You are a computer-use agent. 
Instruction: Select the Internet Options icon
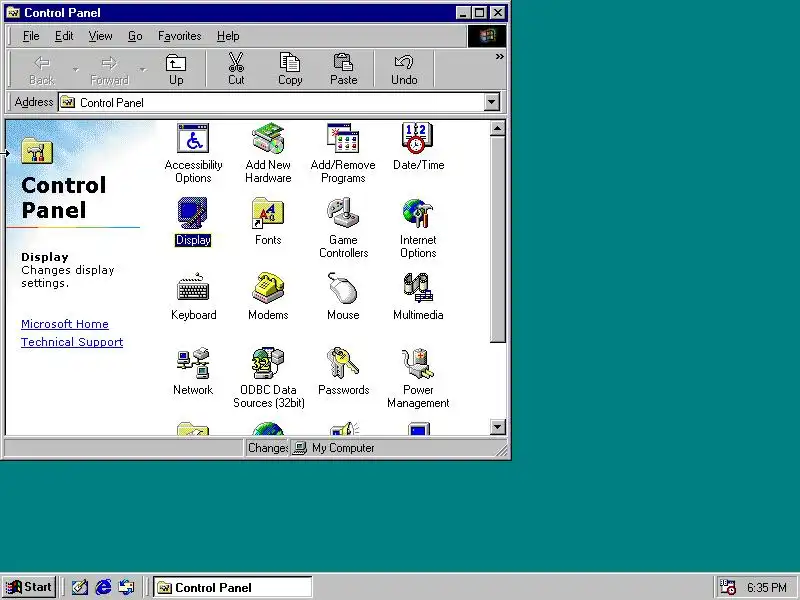[418, 228]
